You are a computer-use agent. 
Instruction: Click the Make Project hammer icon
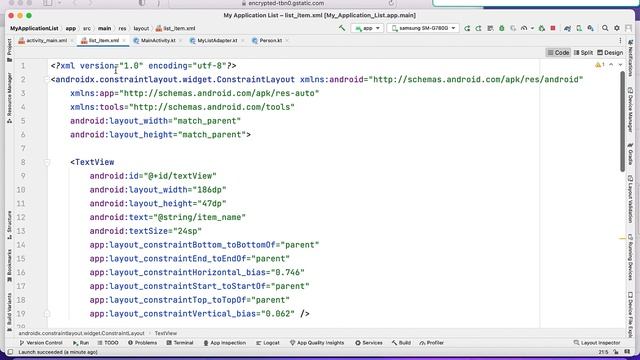[342, 28]
